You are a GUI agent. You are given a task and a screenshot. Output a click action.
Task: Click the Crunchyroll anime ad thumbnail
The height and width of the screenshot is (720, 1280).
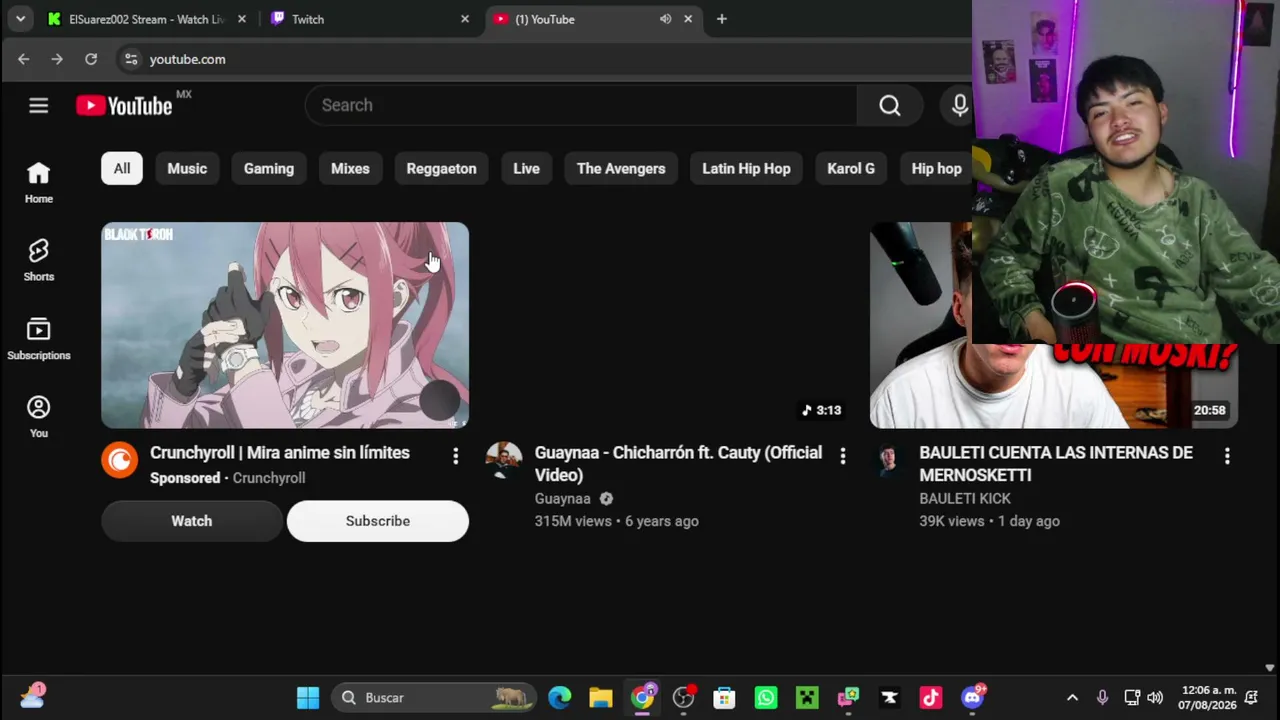coord(285,325)
